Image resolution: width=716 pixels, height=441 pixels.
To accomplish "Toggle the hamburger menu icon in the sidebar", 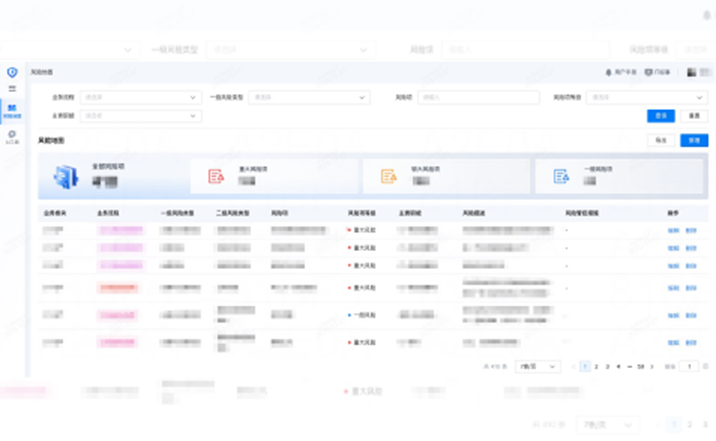I will 12,88.
